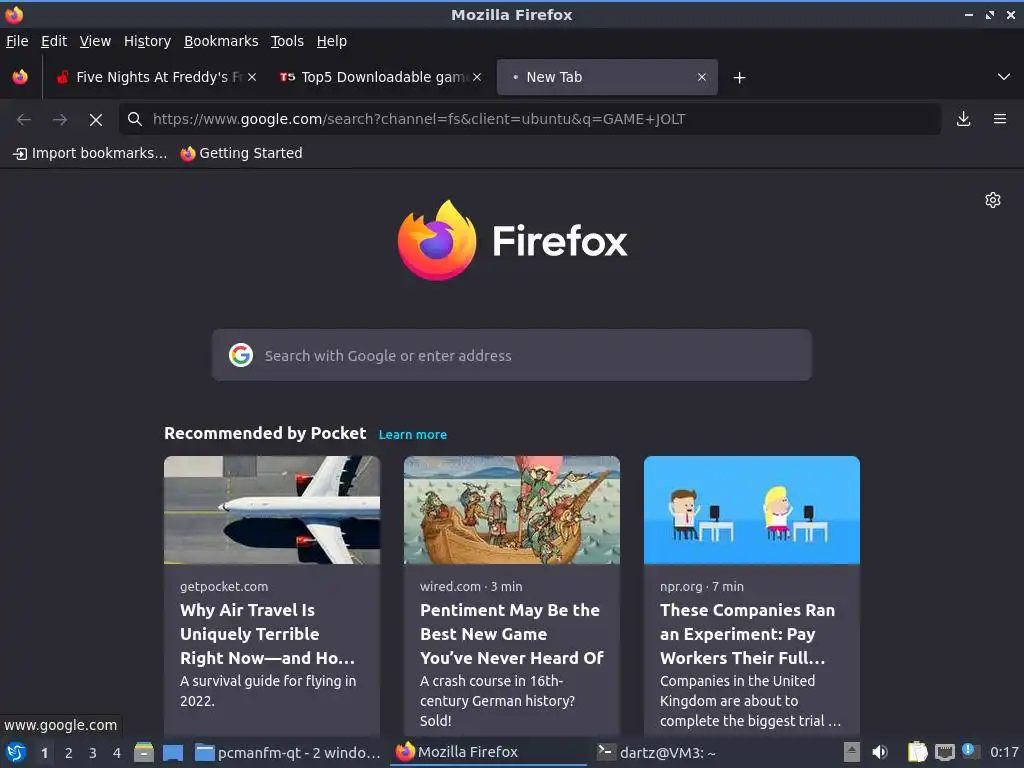Click Import bookmarks toolbar item
The height and width of the screenshot is (768, 1024).
click(90, 153)
